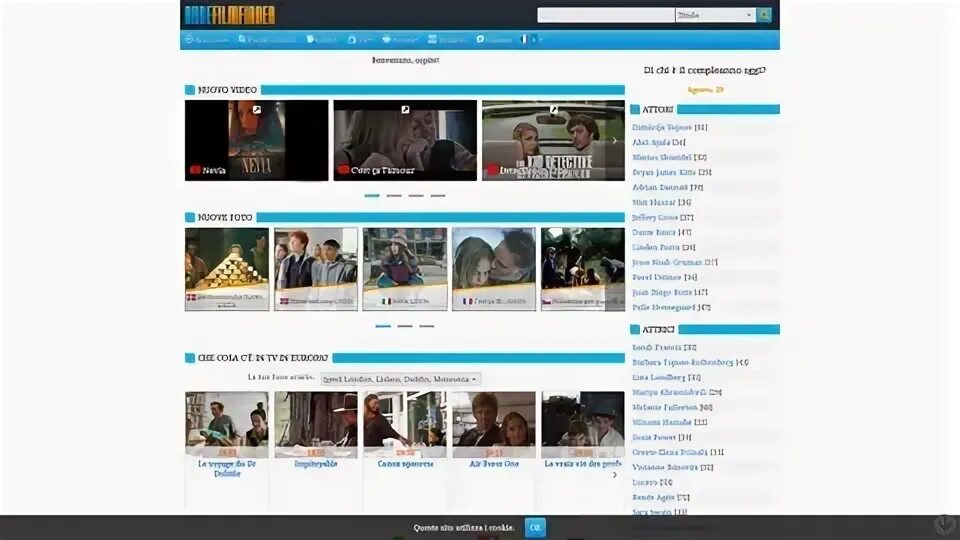Open the time zone dropdown in TV section

[x=400, y=379]
